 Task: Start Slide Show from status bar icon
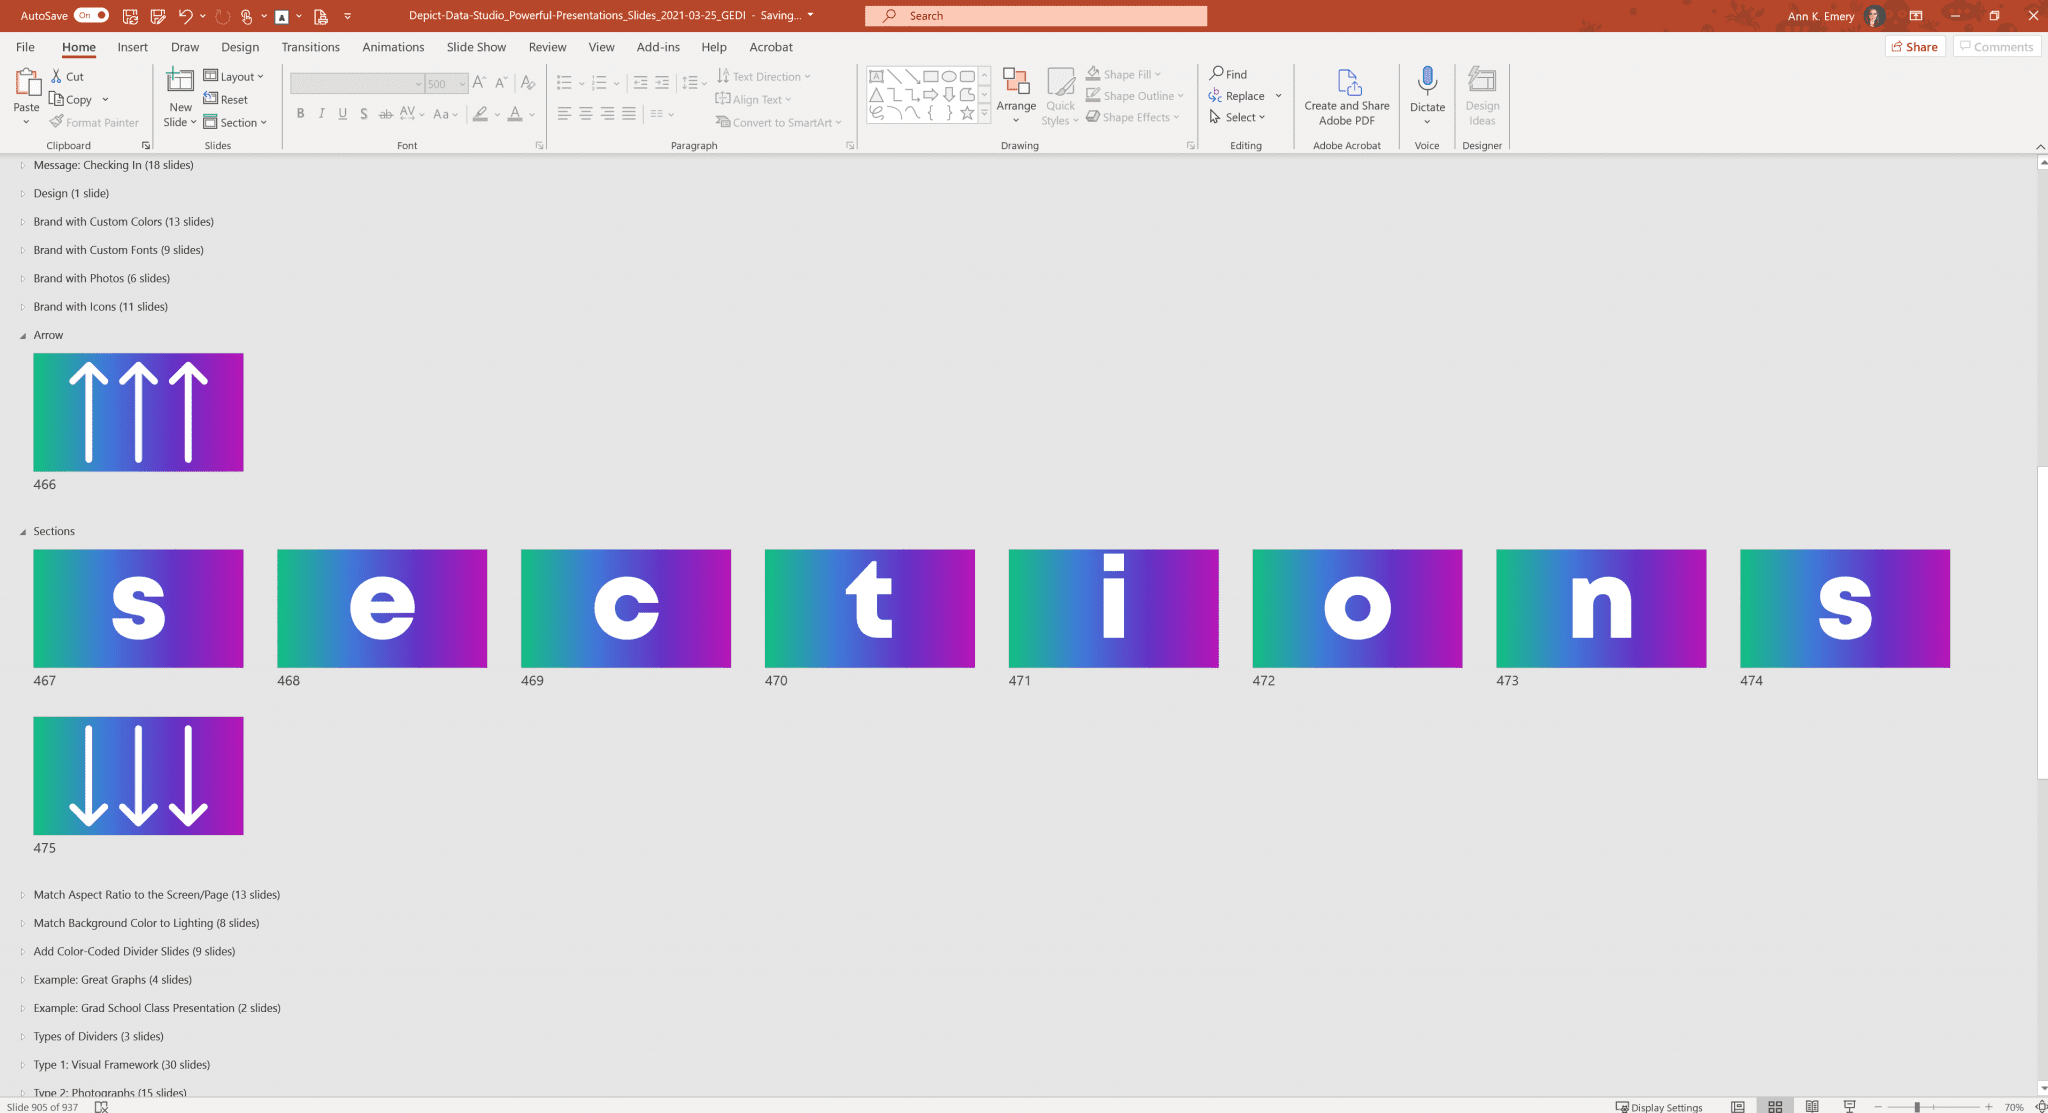(1849, 1106)
